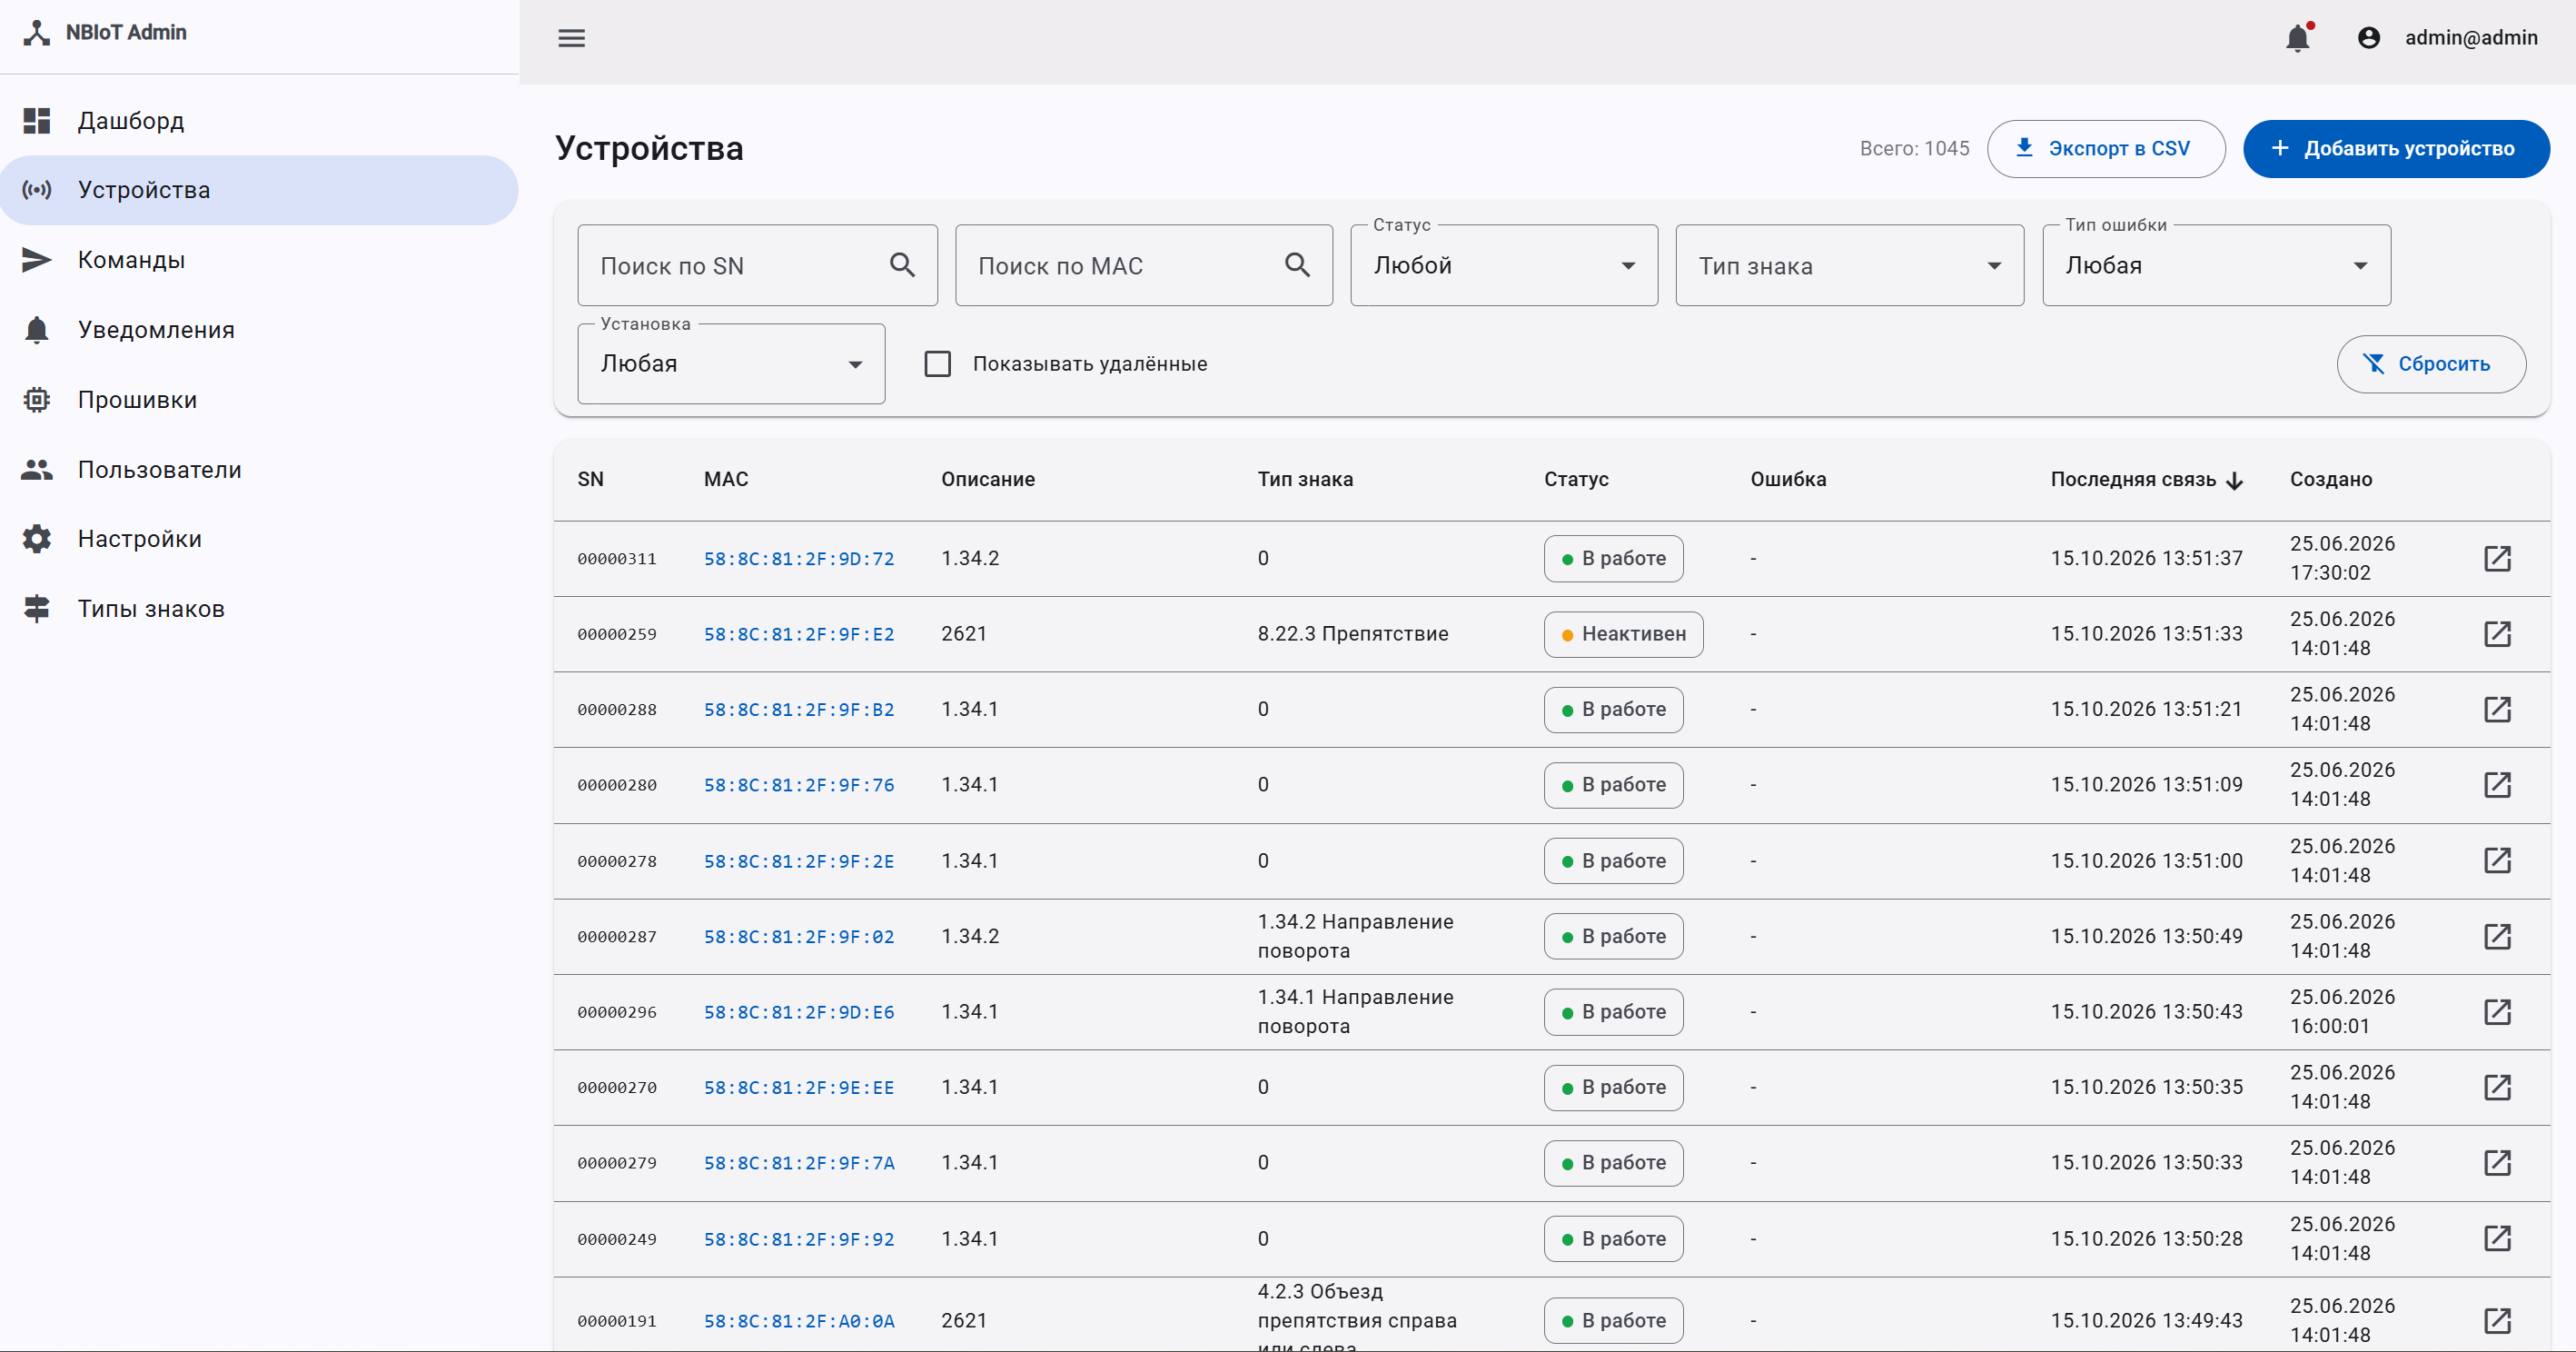Screen dimensions: 2576x1352
Task: Open details for device 00000270
Action: 2497,1087
